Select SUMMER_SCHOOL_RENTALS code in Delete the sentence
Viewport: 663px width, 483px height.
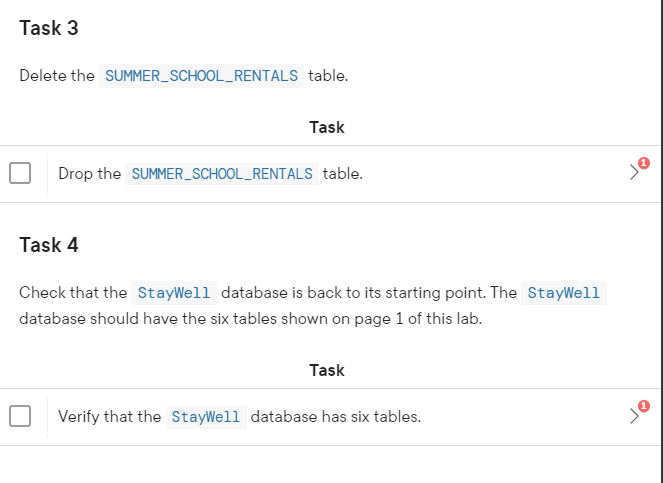click(x=201, y=76)
